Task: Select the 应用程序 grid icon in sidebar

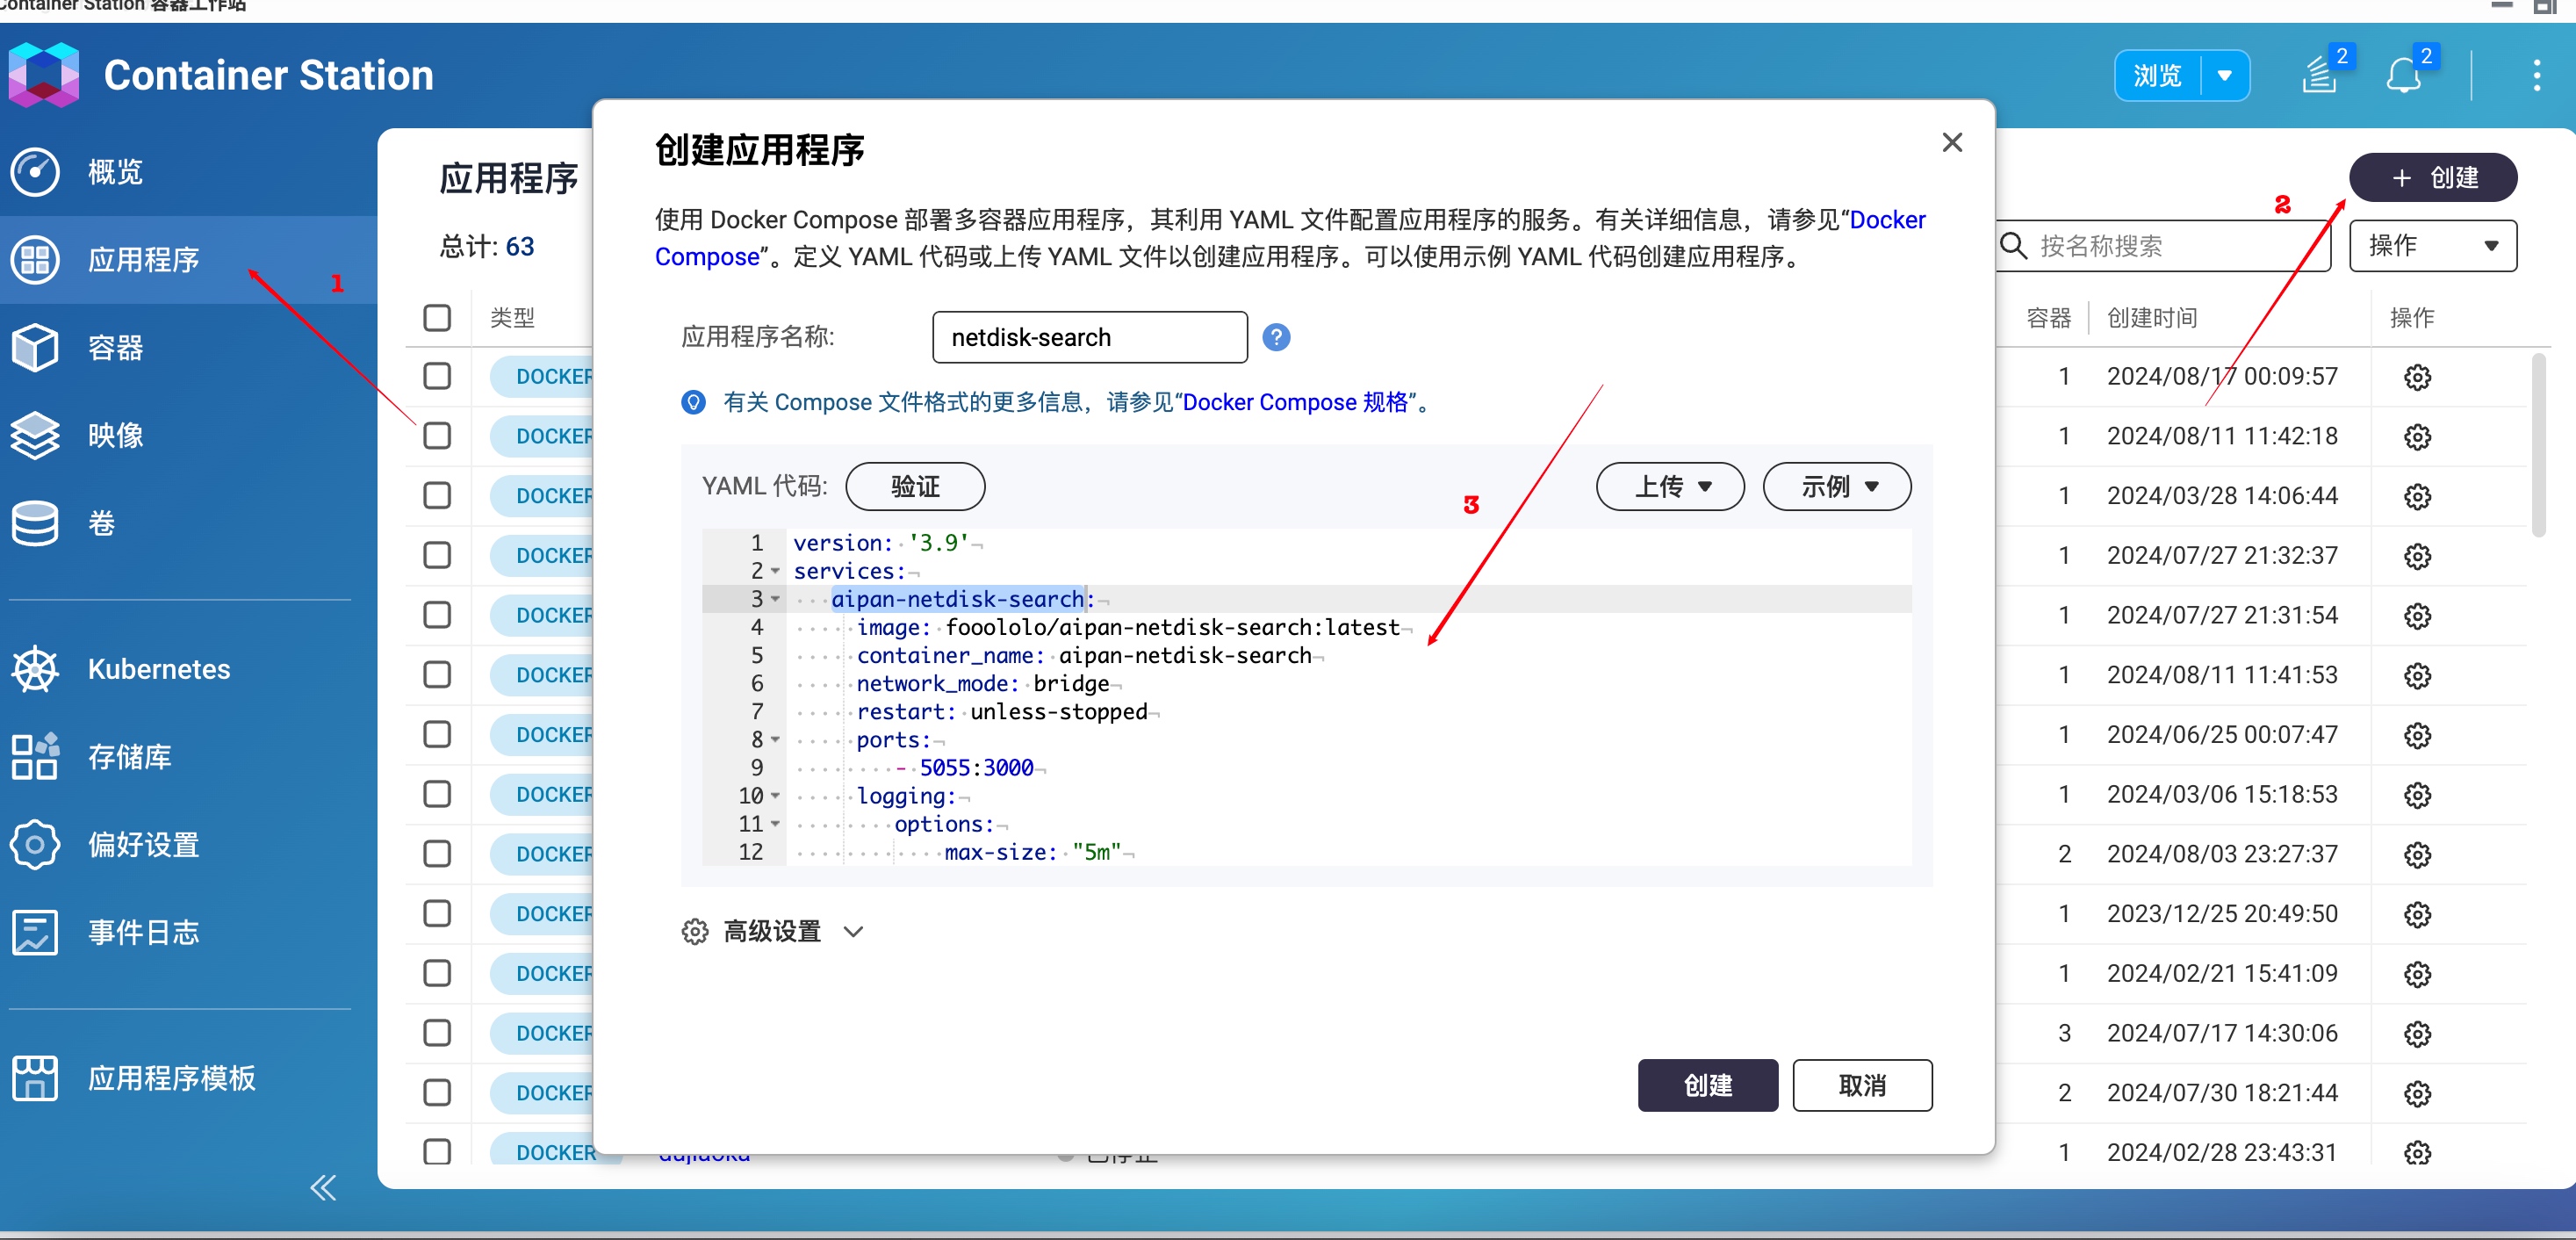Action: [x=35, y=260]
